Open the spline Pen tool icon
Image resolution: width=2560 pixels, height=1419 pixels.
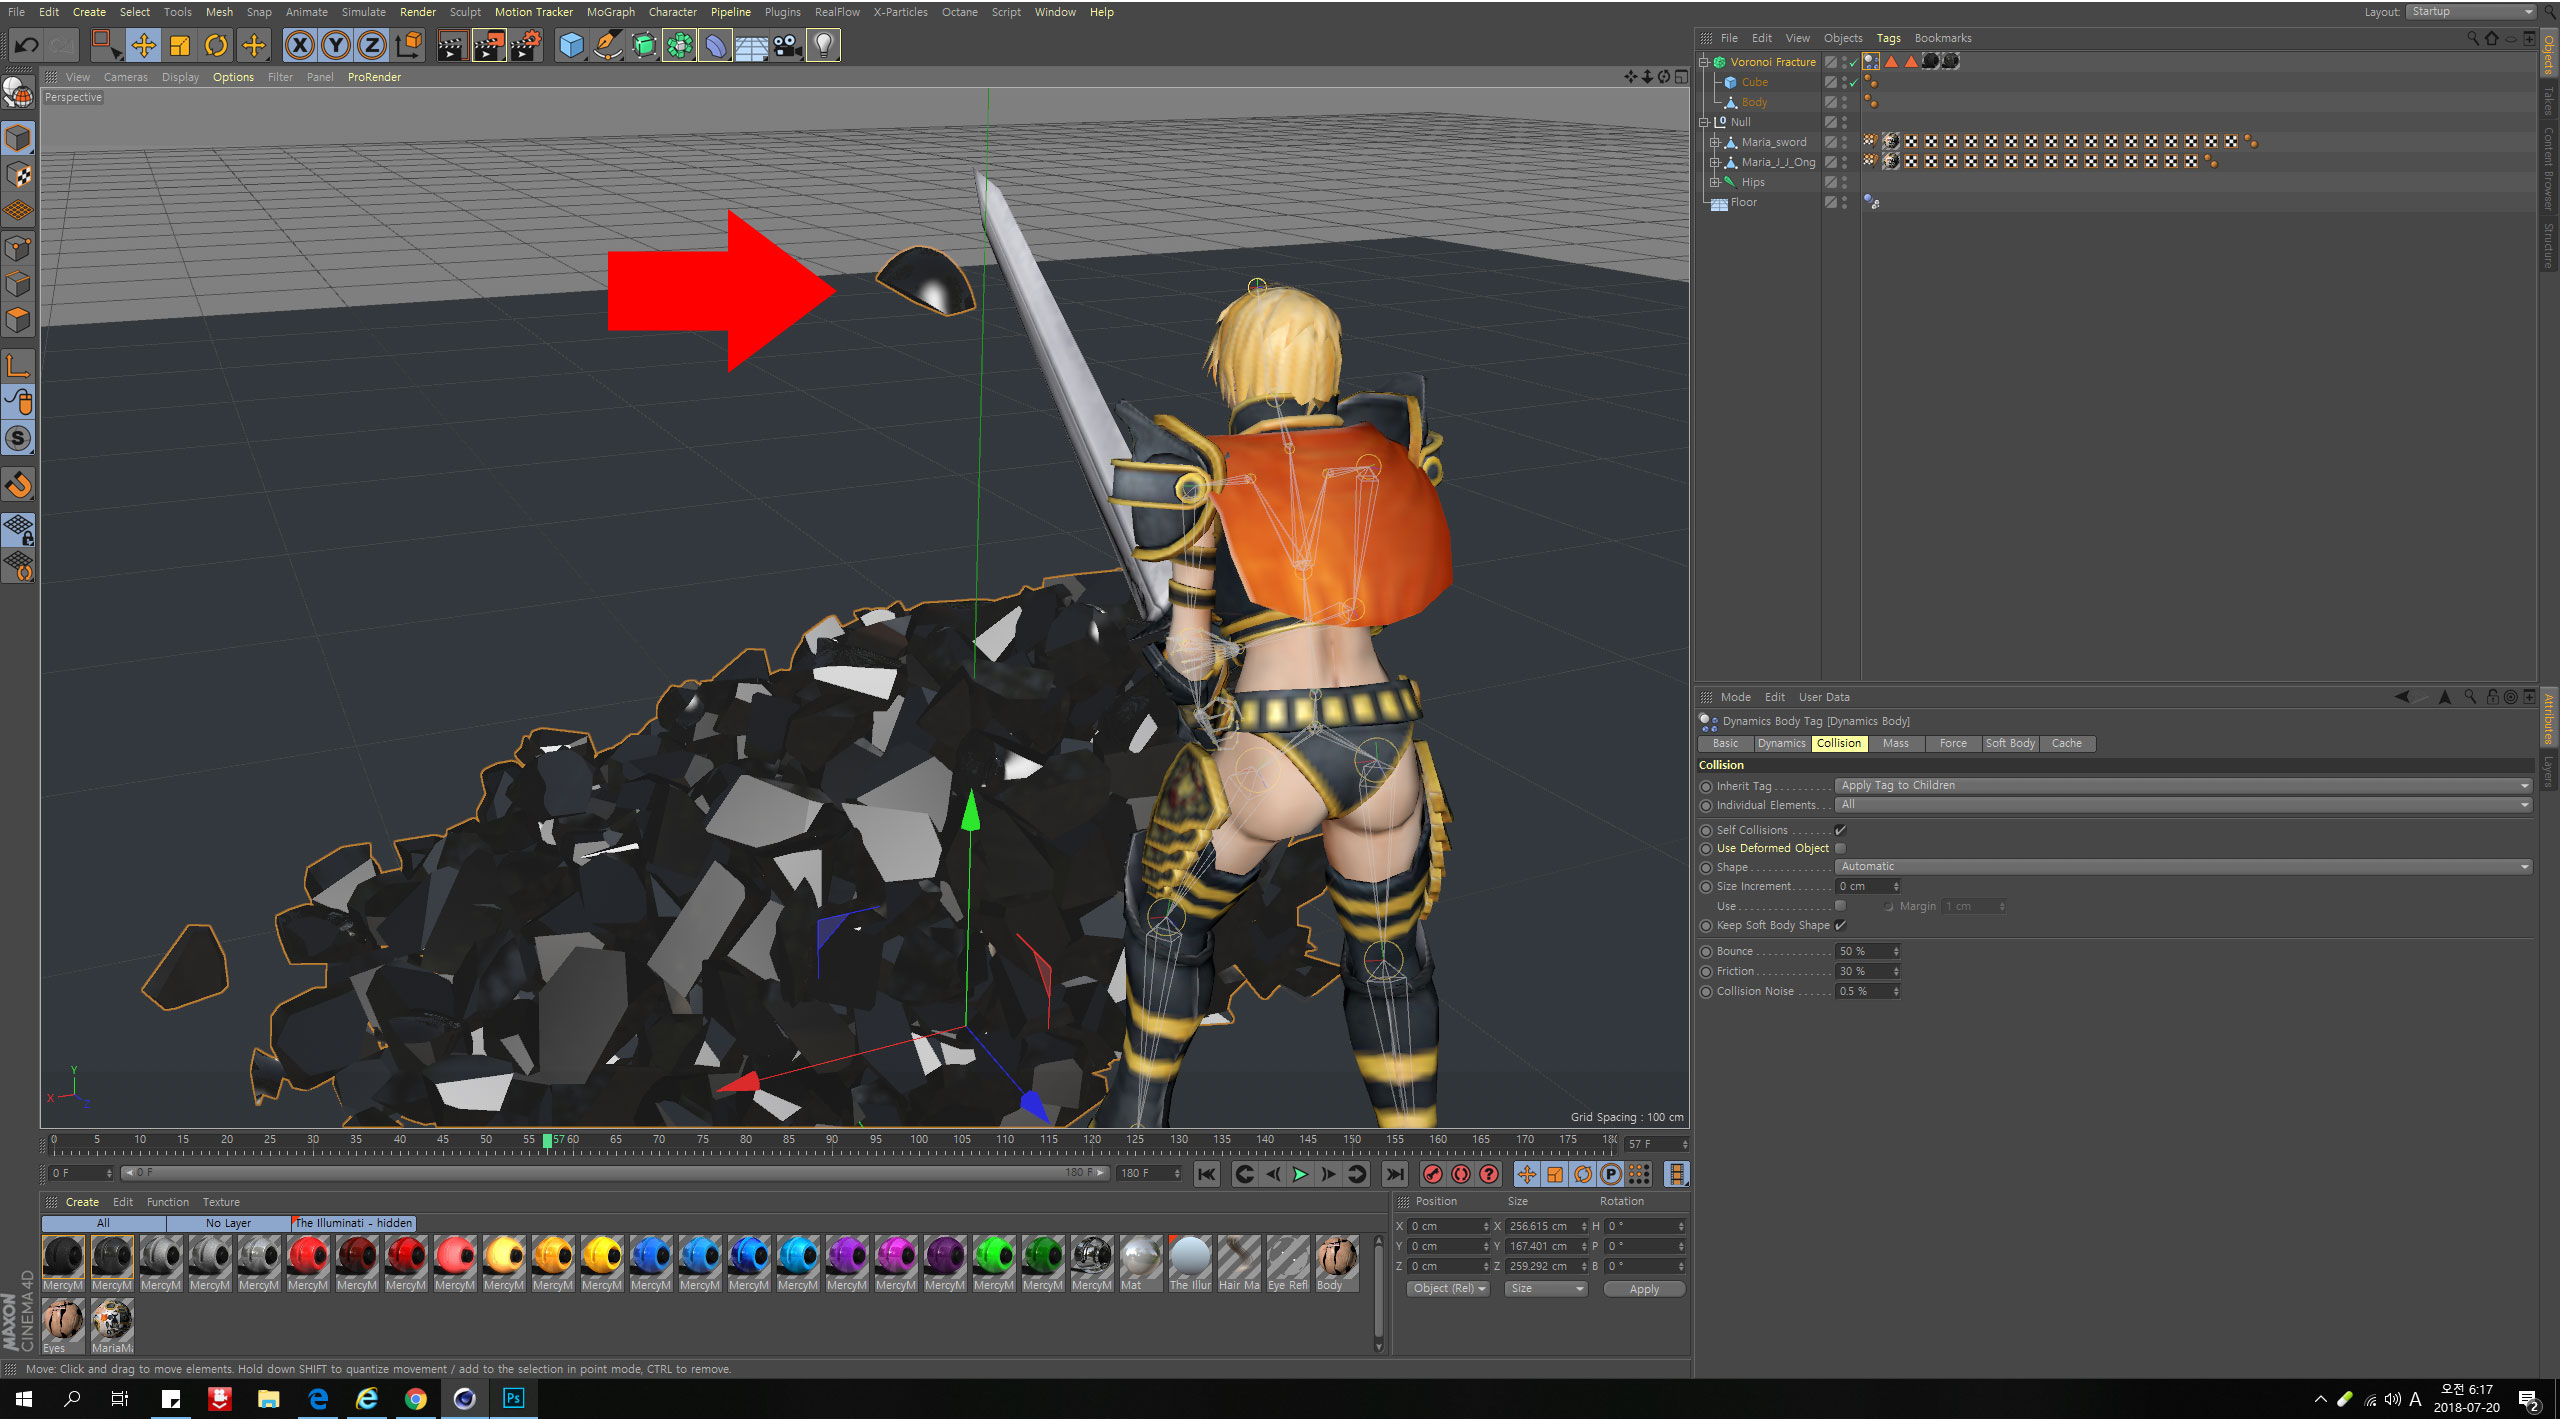[x=607, y=45]
